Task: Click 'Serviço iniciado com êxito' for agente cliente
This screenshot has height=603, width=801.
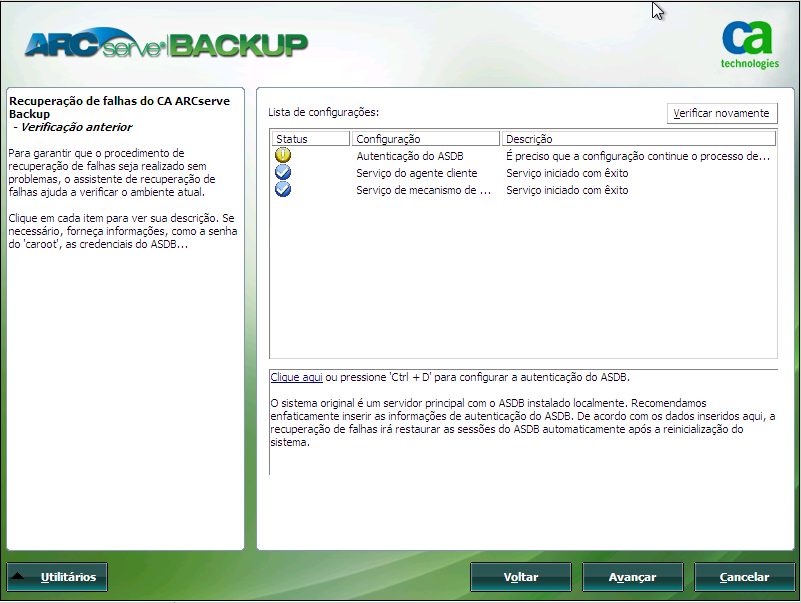Action: (567, 173)
